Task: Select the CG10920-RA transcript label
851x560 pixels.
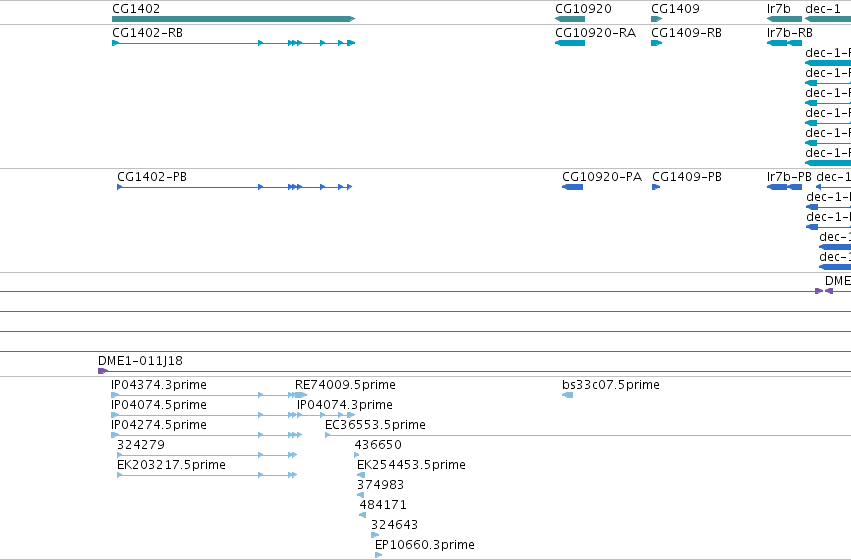Action: 595,33
